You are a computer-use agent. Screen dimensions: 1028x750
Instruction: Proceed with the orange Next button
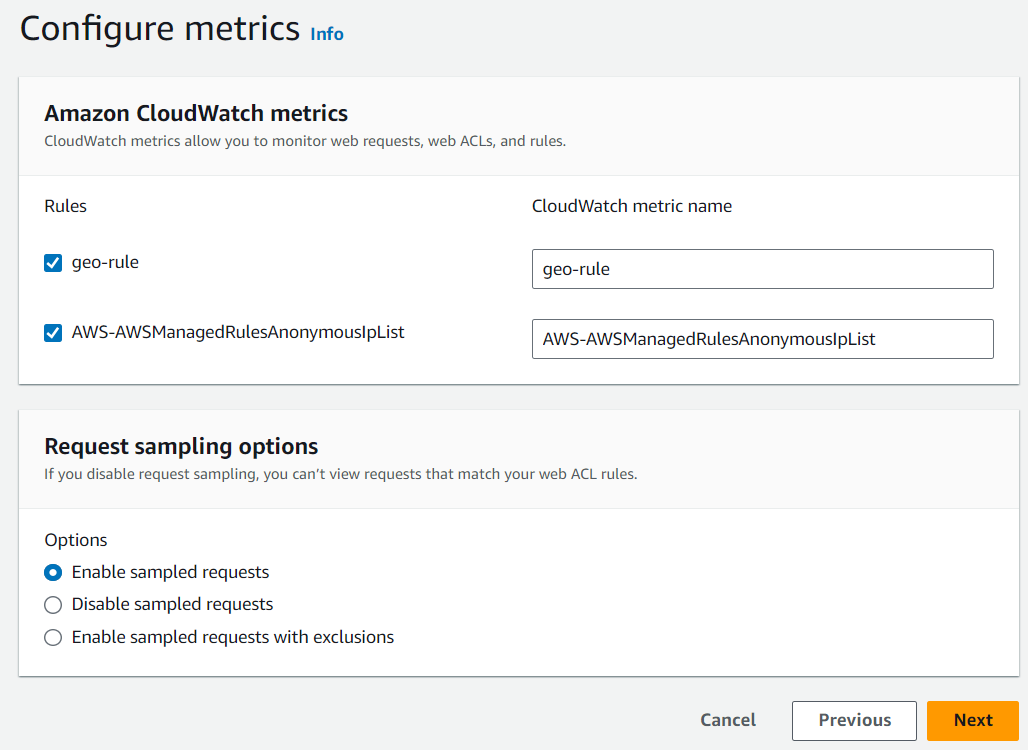pyautogui.click(x=972, y=720)
